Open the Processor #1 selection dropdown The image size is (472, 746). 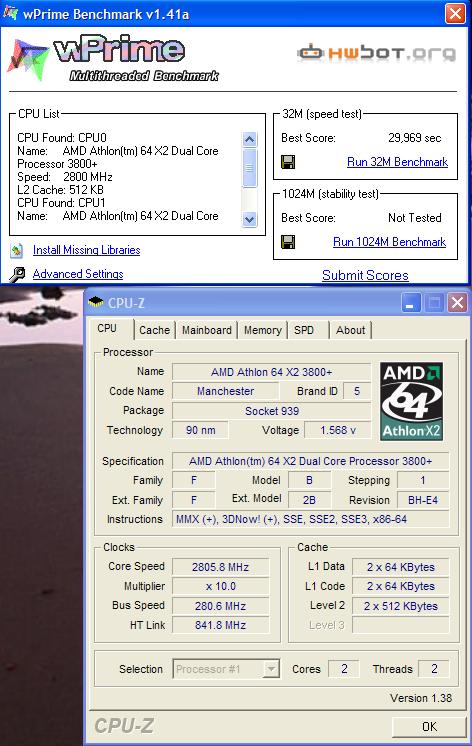[226, 669]
